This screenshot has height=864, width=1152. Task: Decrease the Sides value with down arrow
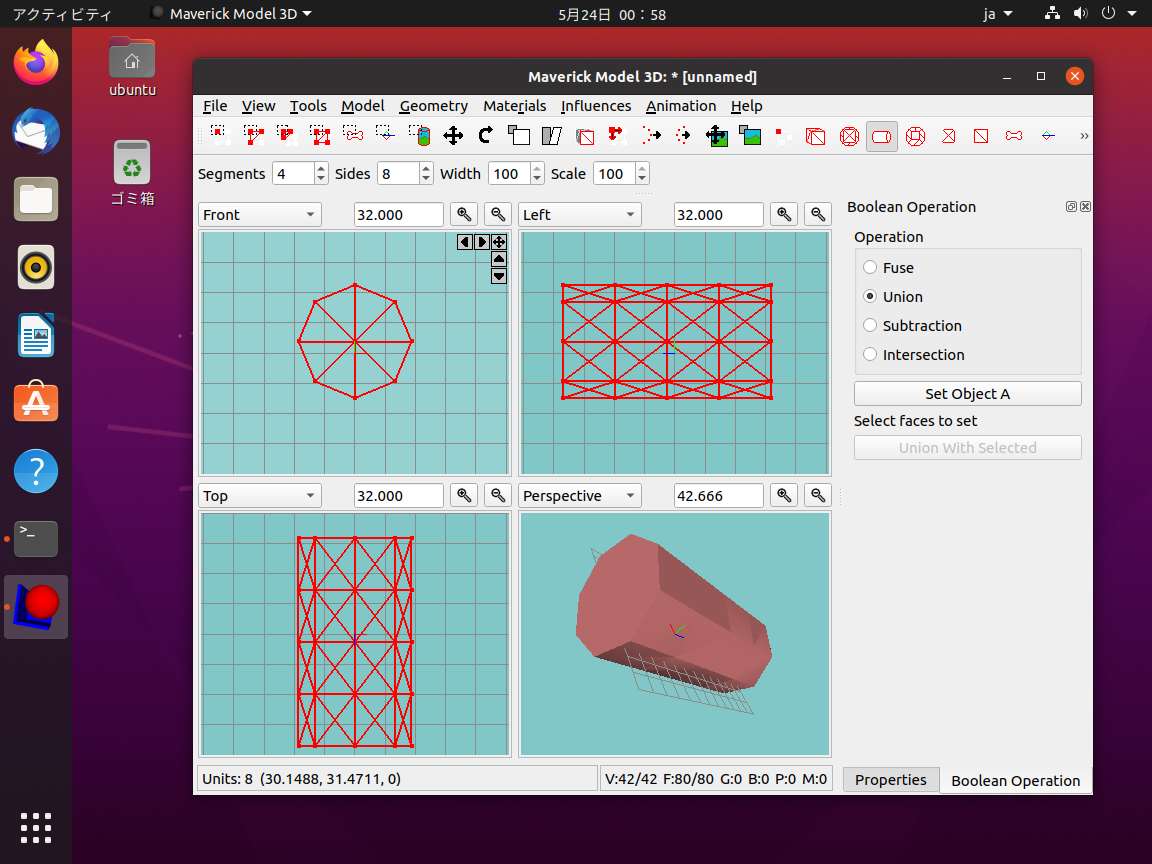(x=426, y=179)
